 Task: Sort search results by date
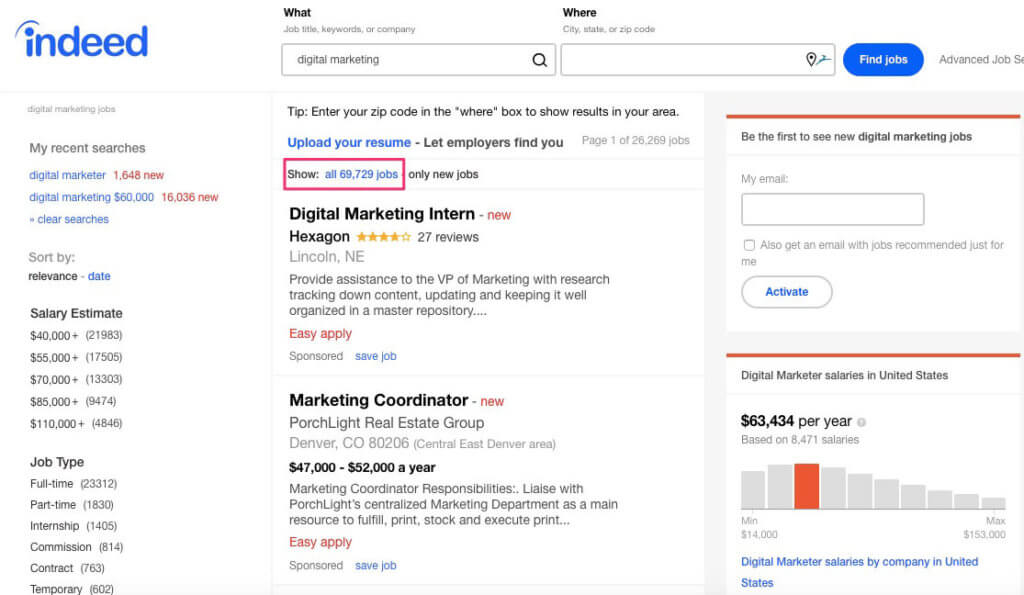99,276
